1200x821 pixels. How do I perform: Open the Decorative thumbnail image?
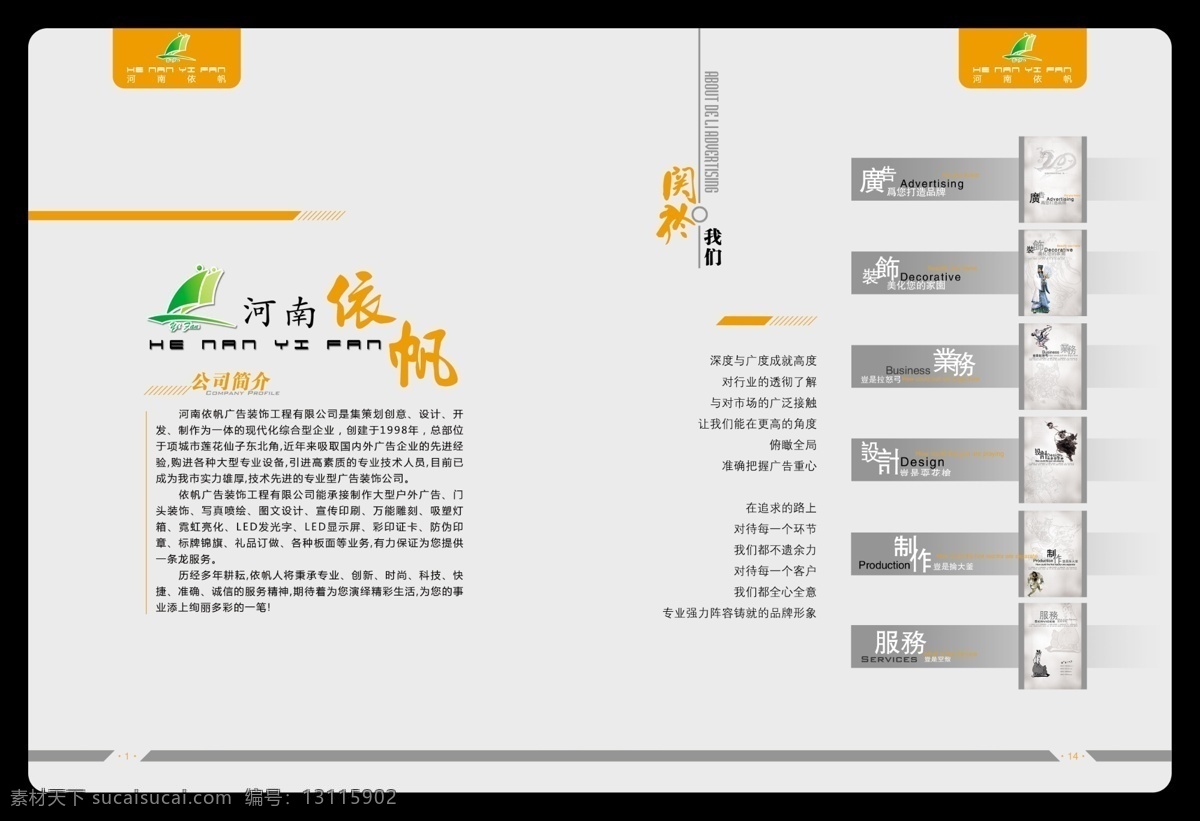coord(1052,273)
